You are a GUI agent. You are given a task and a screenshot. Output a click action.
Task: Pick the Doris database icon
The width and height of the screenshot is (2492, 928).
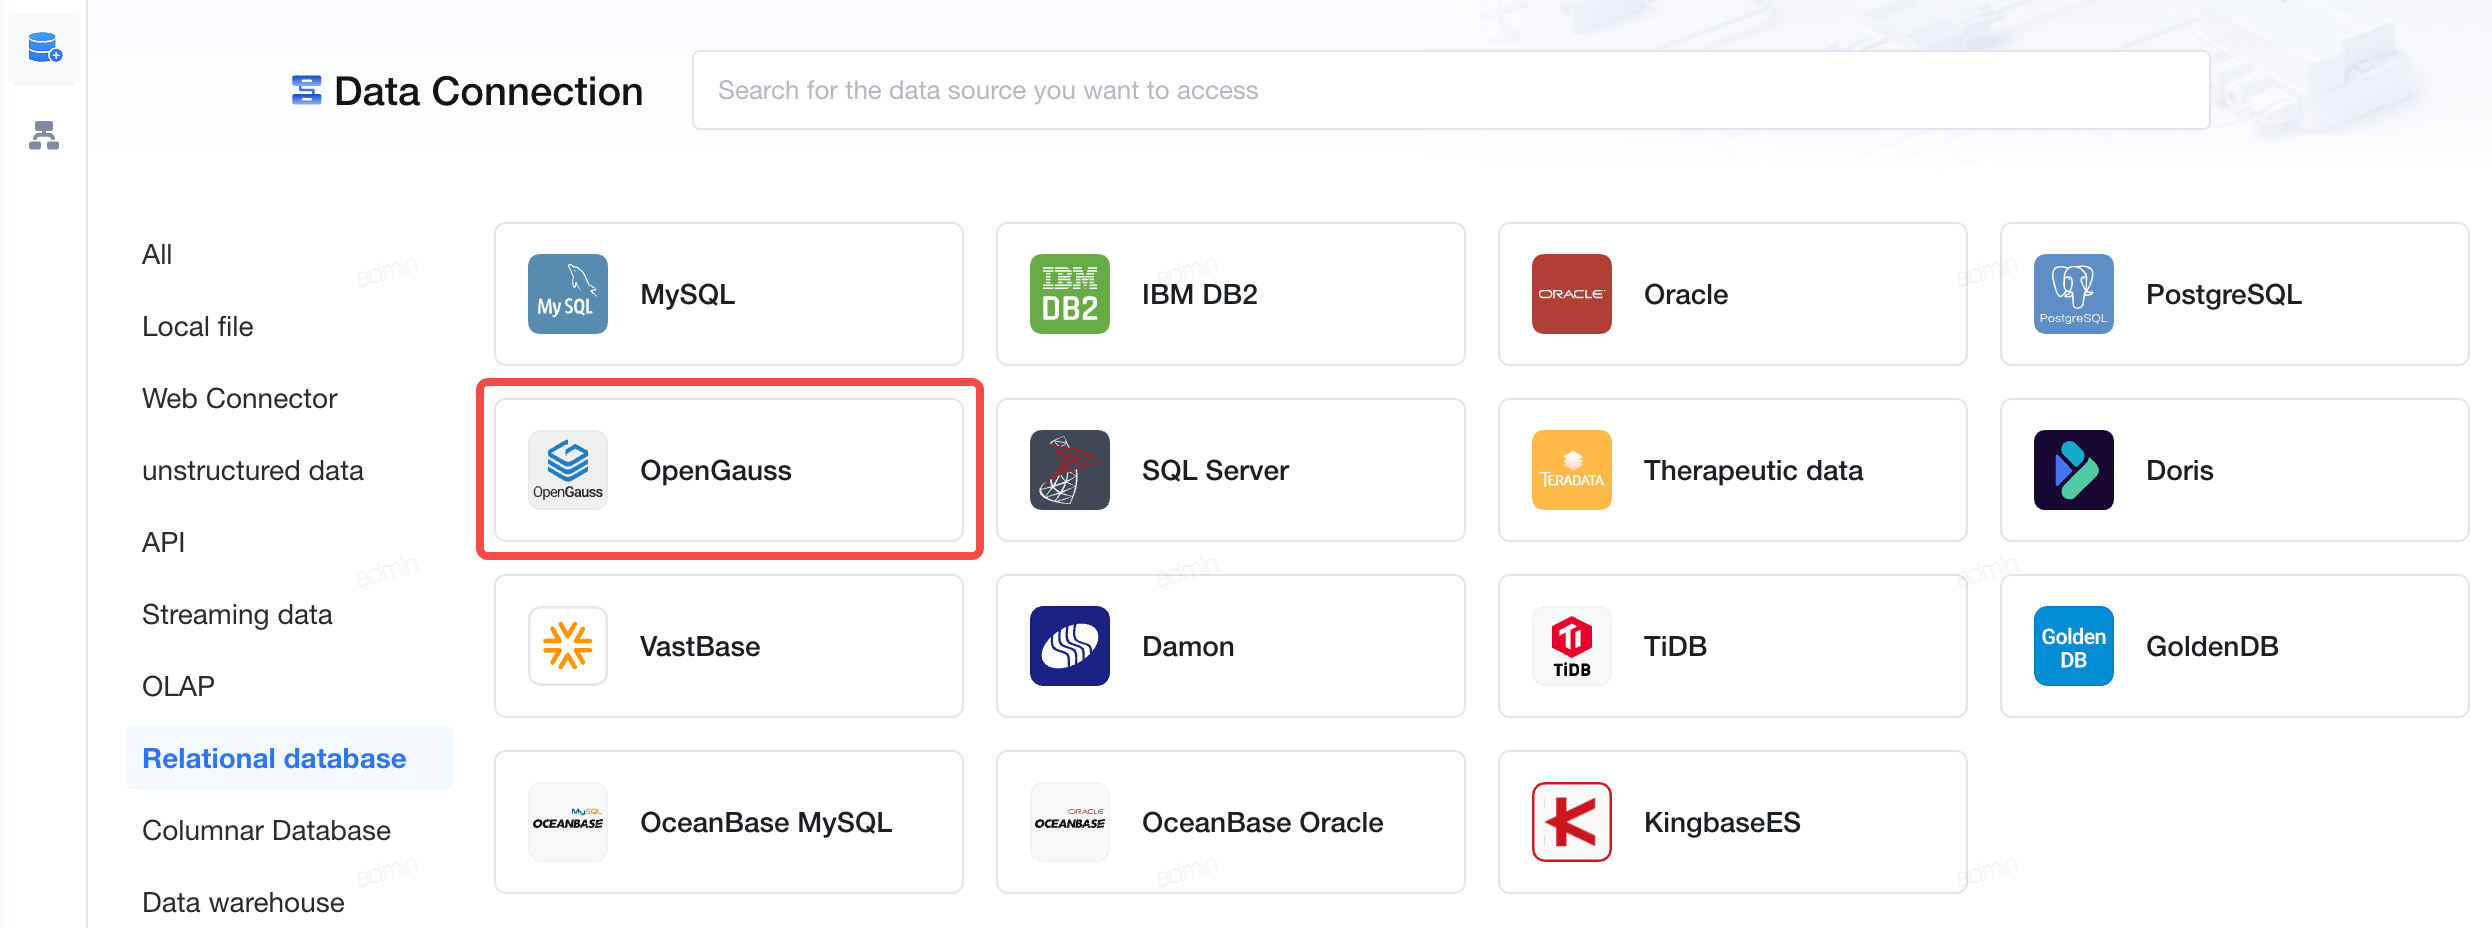point(2074,470)
